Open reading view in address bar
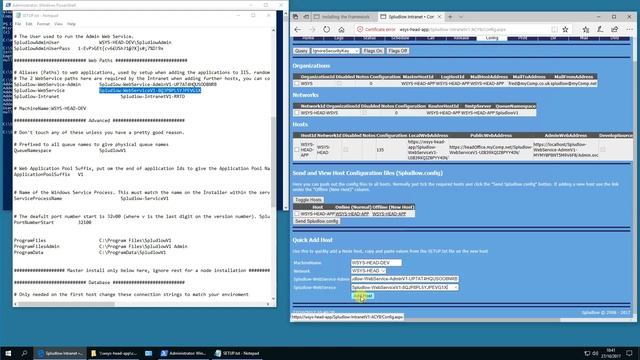Screen dimensions: 640x360 click(554, 29)
